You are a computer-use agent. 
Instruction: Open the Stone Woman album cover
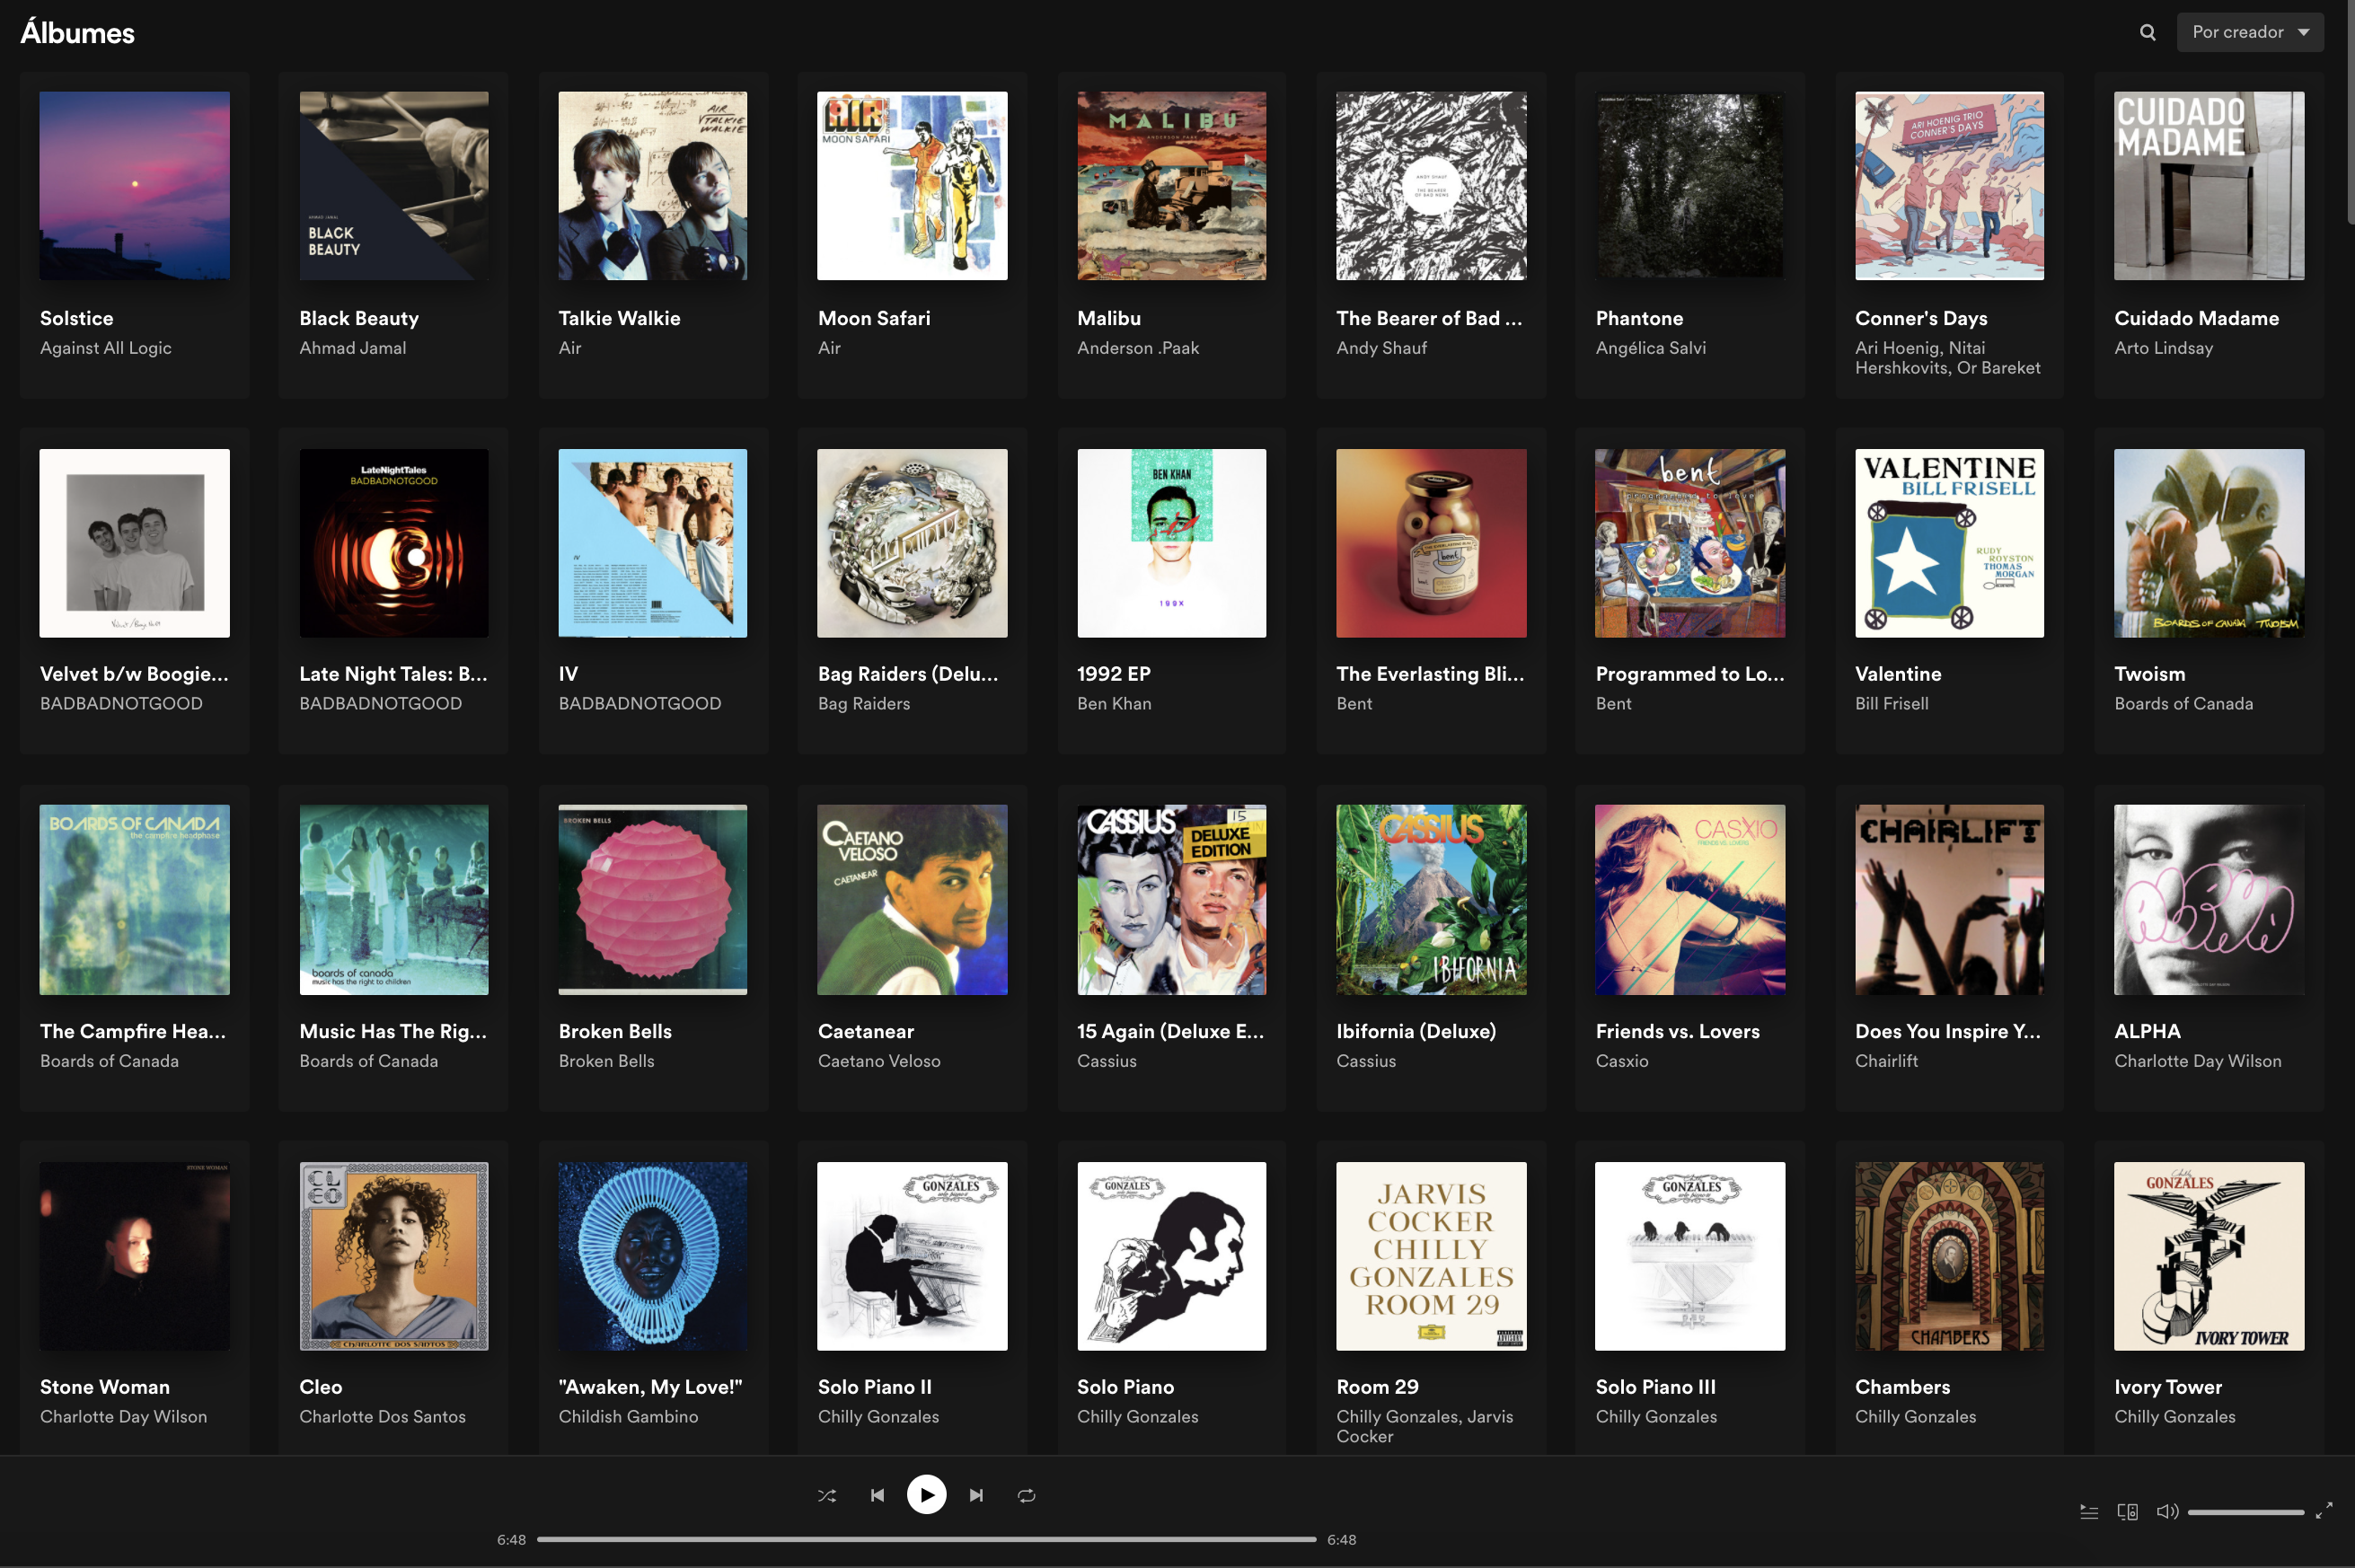coord(134,1256)
